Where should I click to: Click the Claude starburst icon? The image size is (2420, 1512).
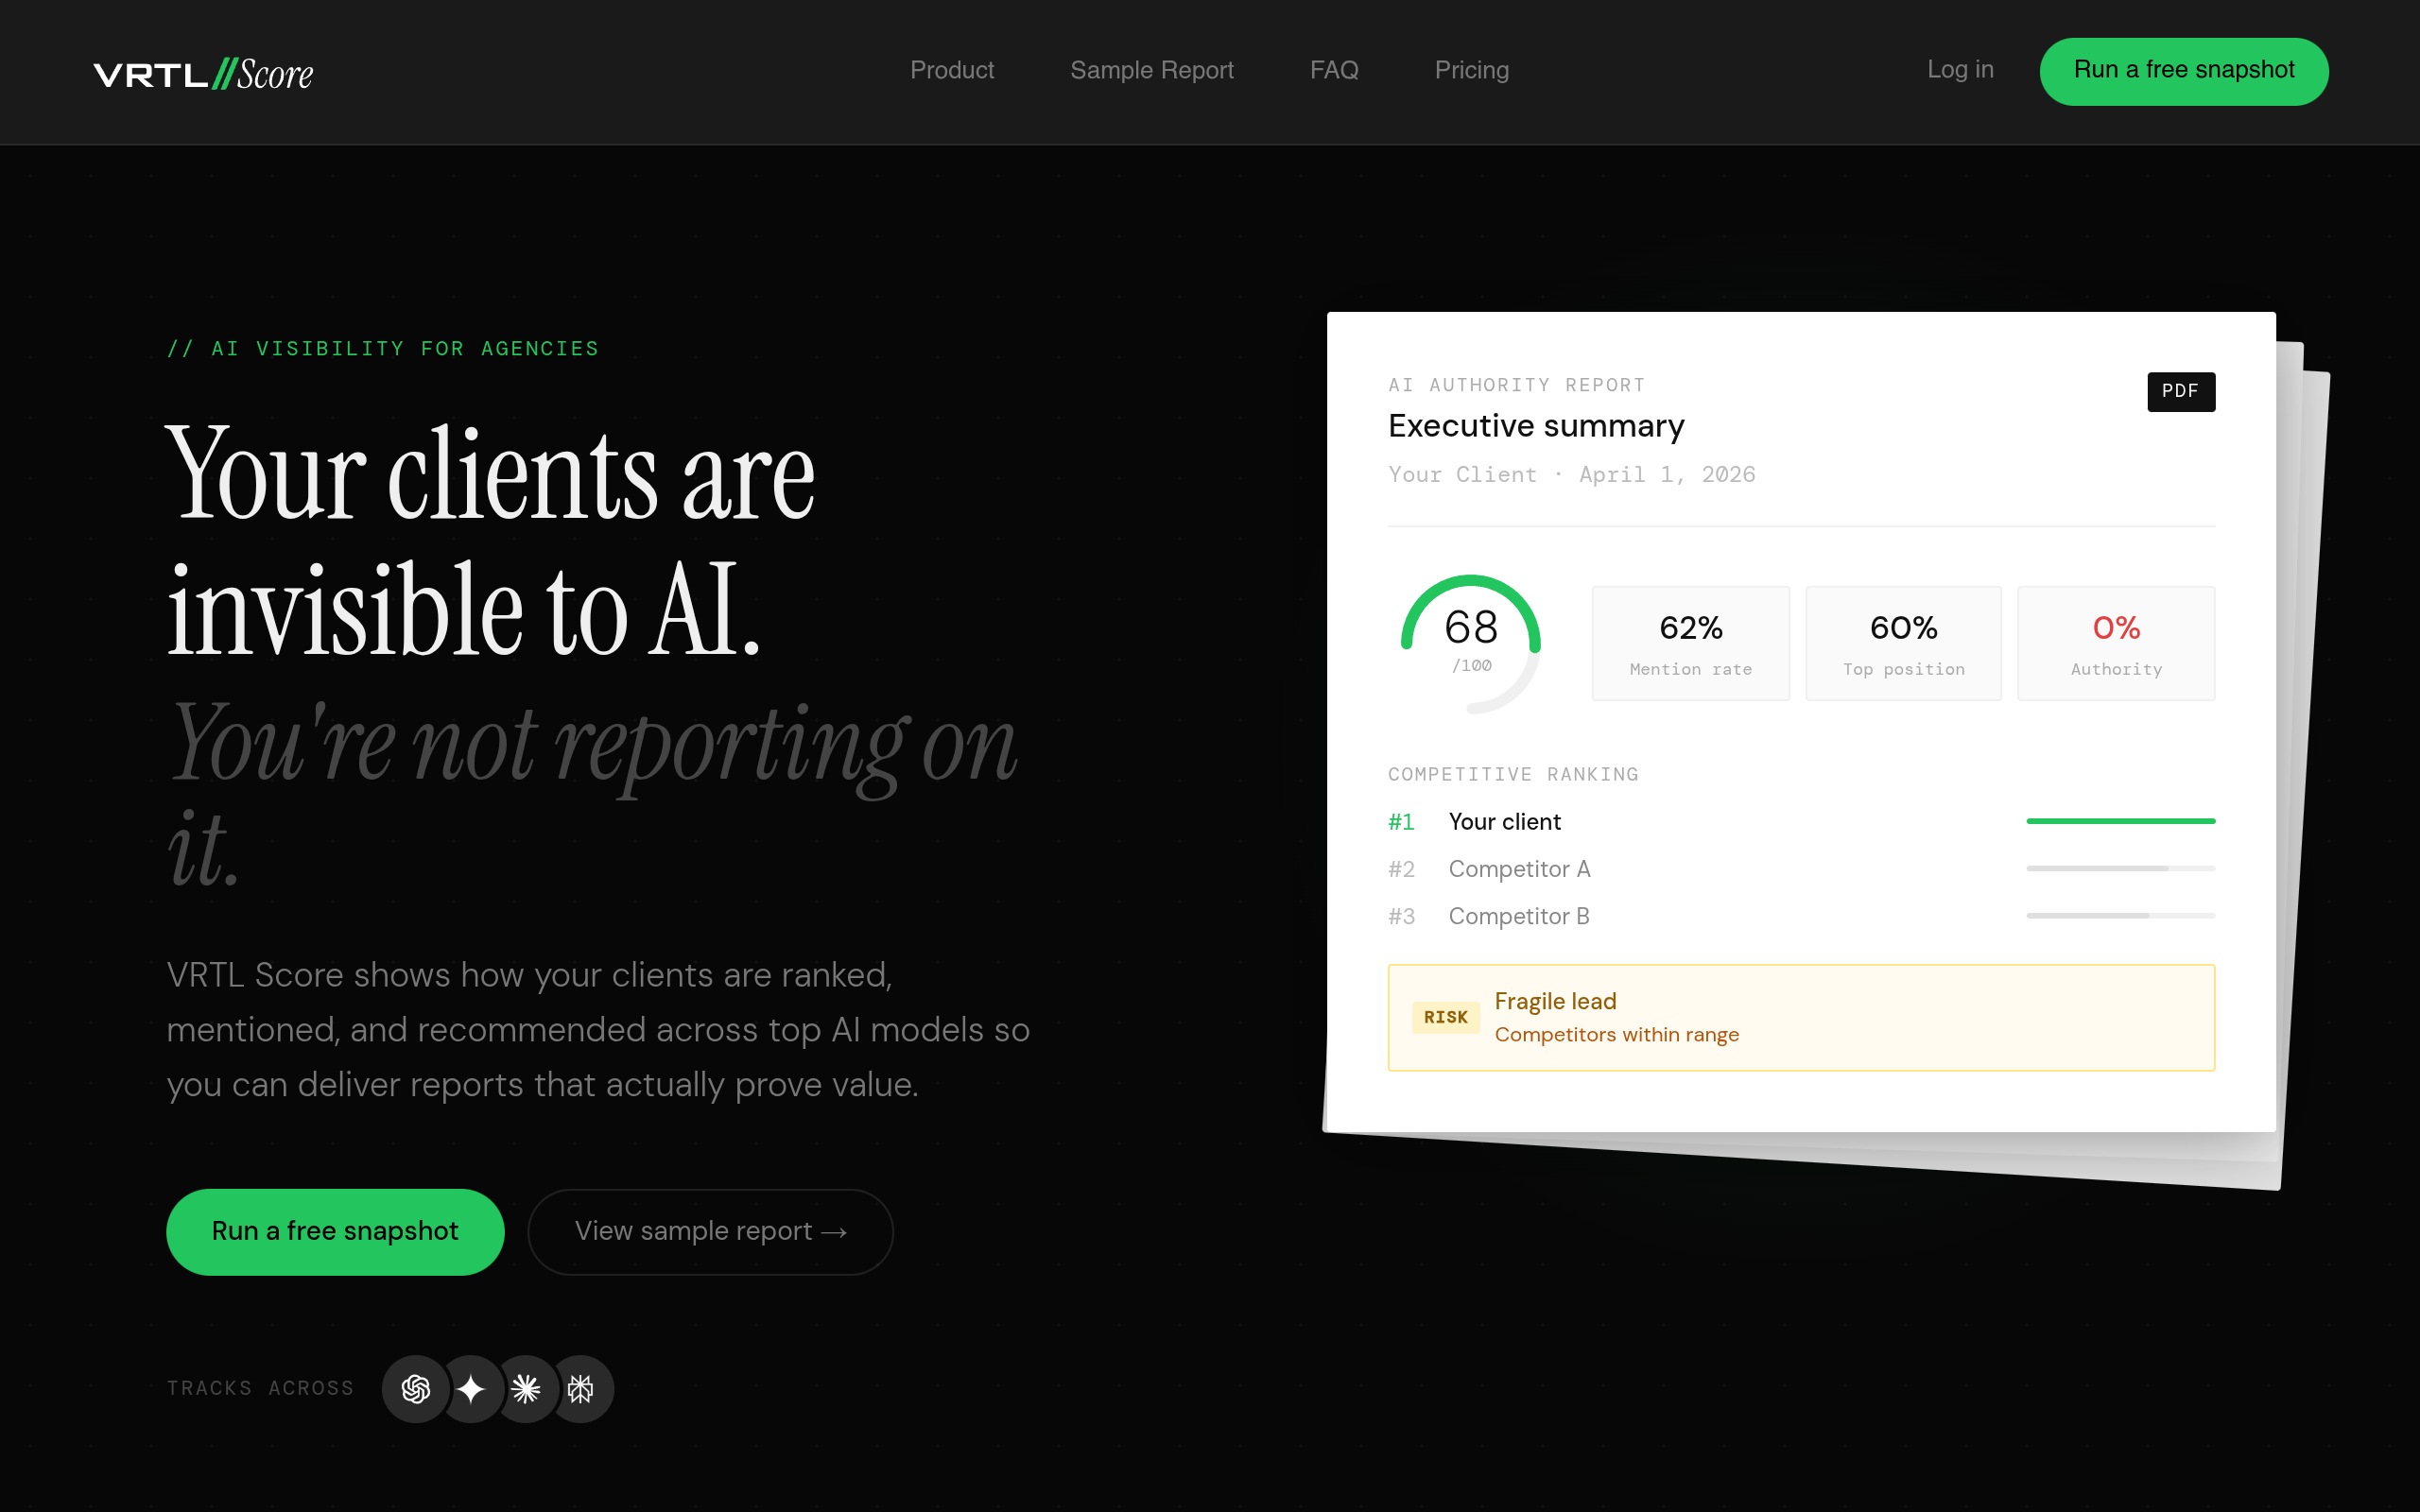click(x=526, y=1388)
